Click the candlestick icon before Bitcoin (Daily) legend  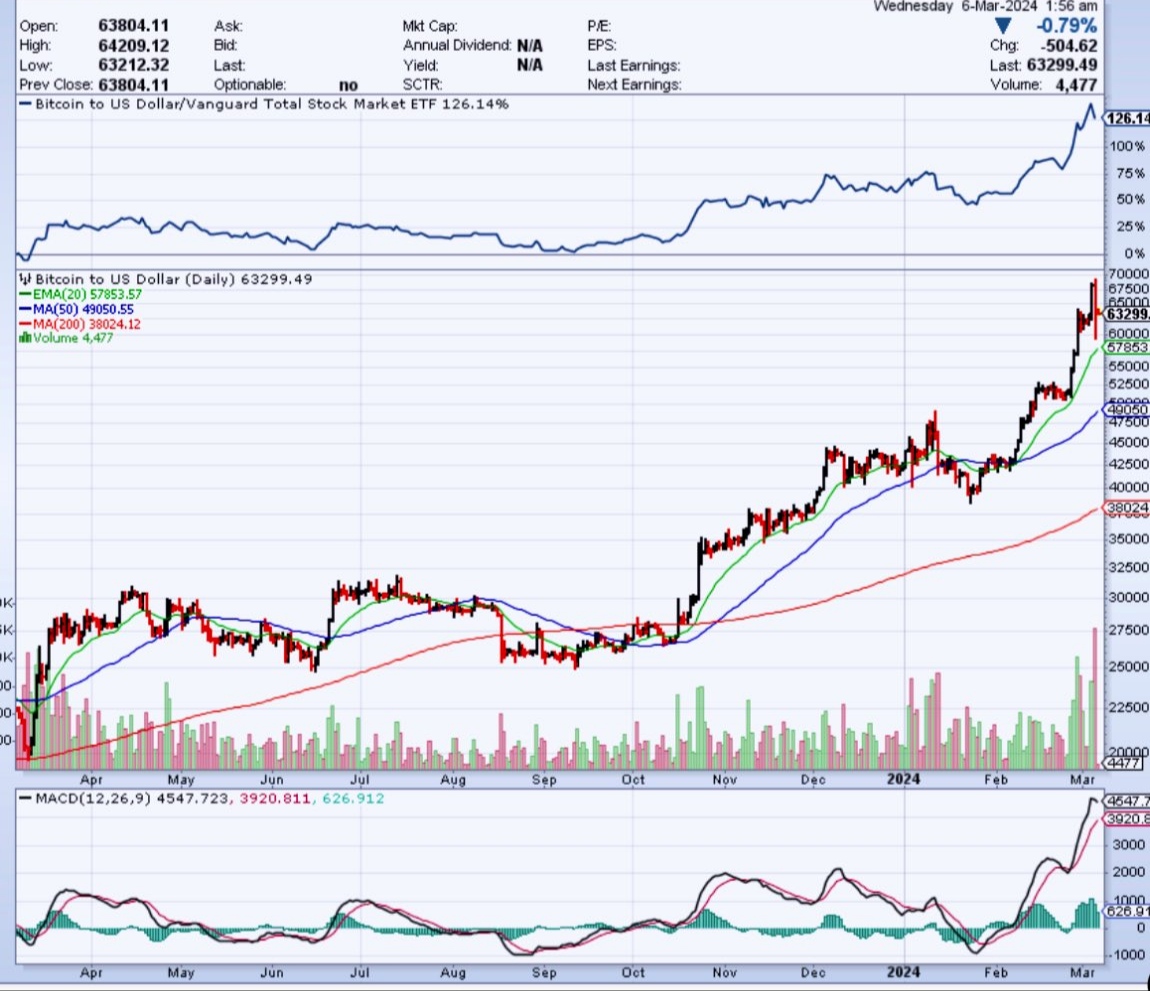26,280
